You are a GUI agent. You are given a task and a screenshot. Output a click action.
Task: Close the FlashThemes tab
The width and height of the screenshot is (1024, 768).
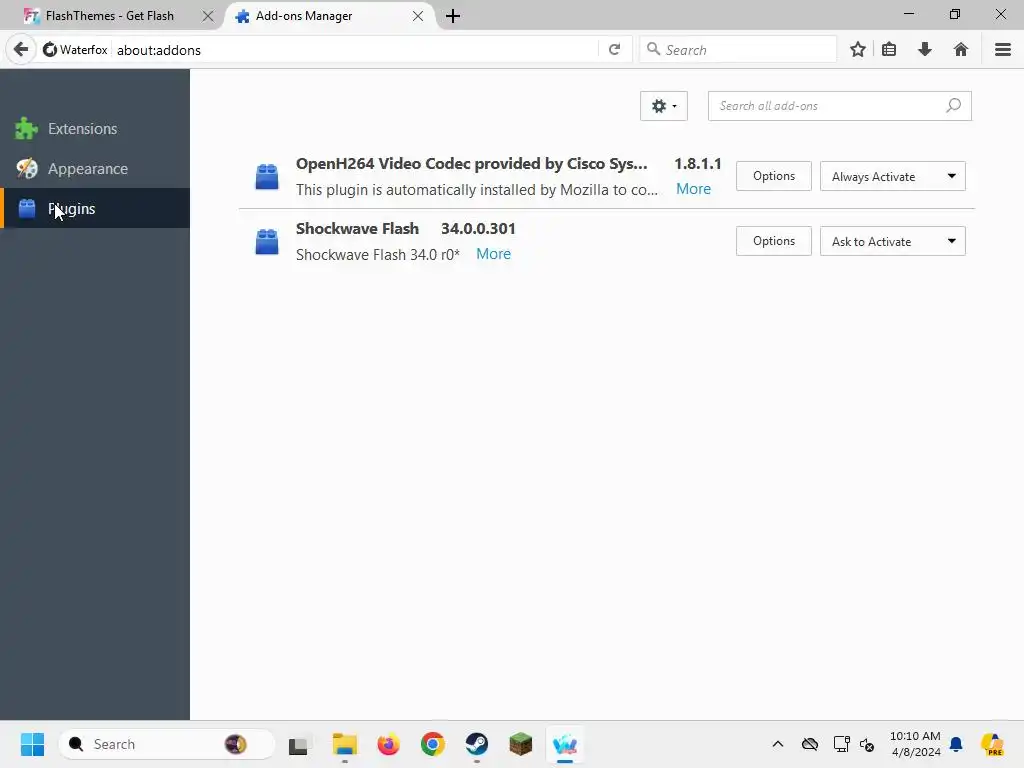click(x=208, y=16)
